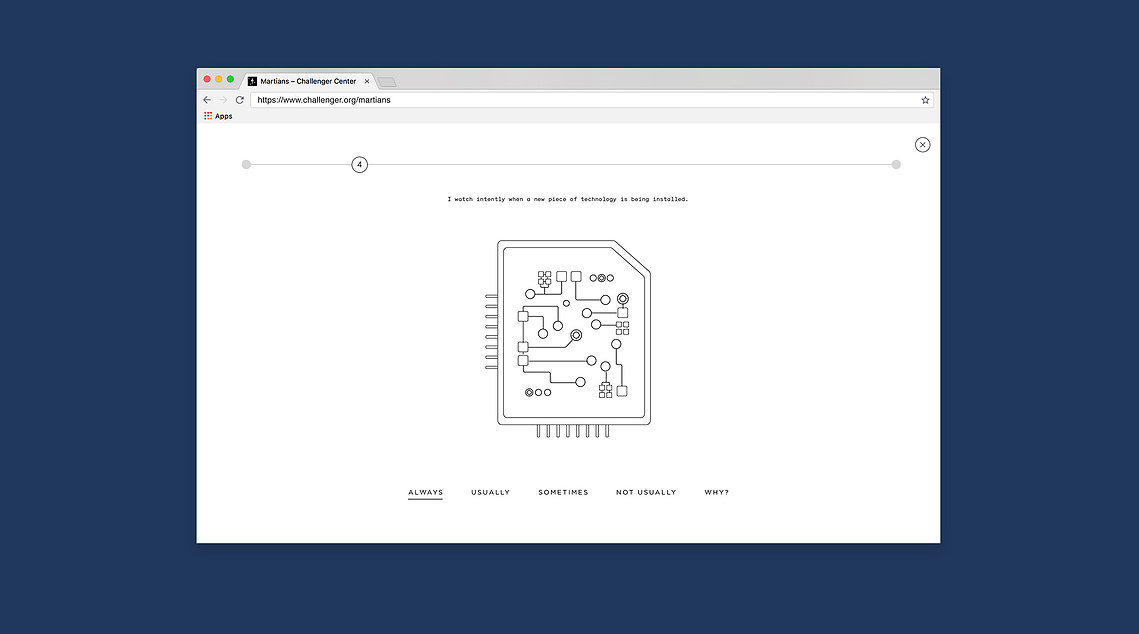
Task: Click the browser back arrow
Action: coord(207,100)
